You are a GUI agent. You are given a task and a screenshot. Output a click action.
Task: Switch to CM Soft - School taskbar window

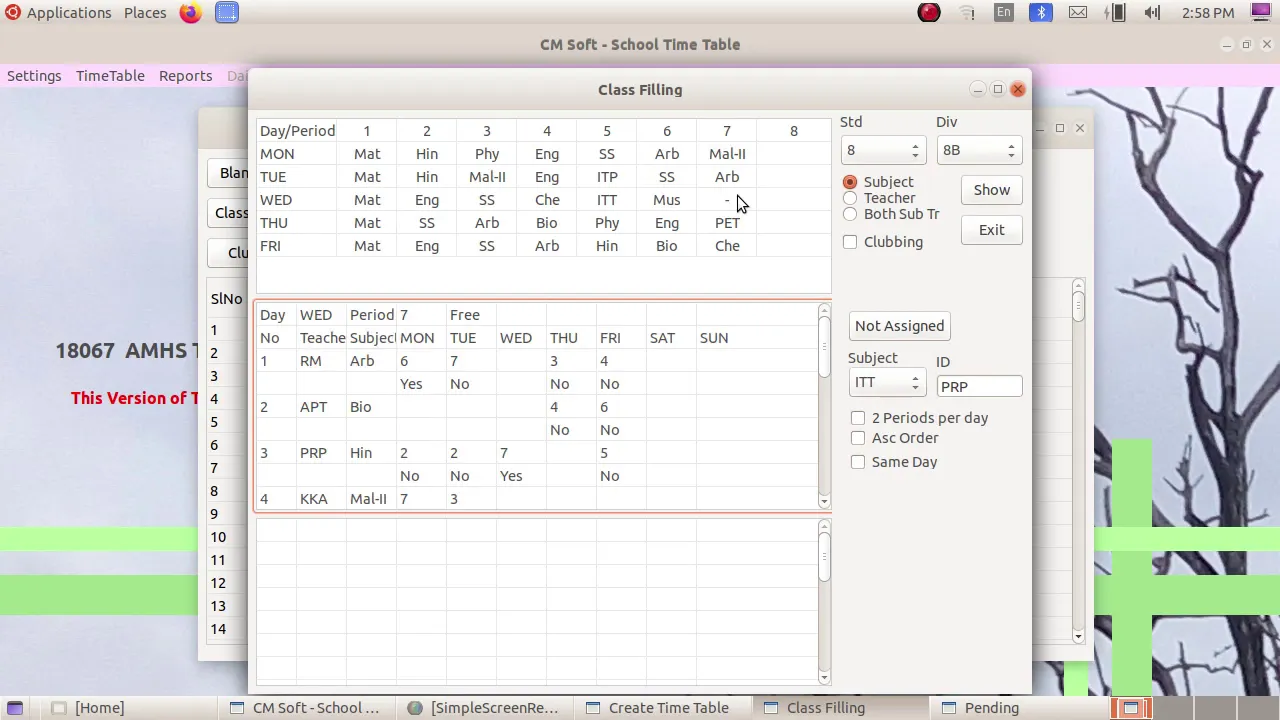[305, 708]
